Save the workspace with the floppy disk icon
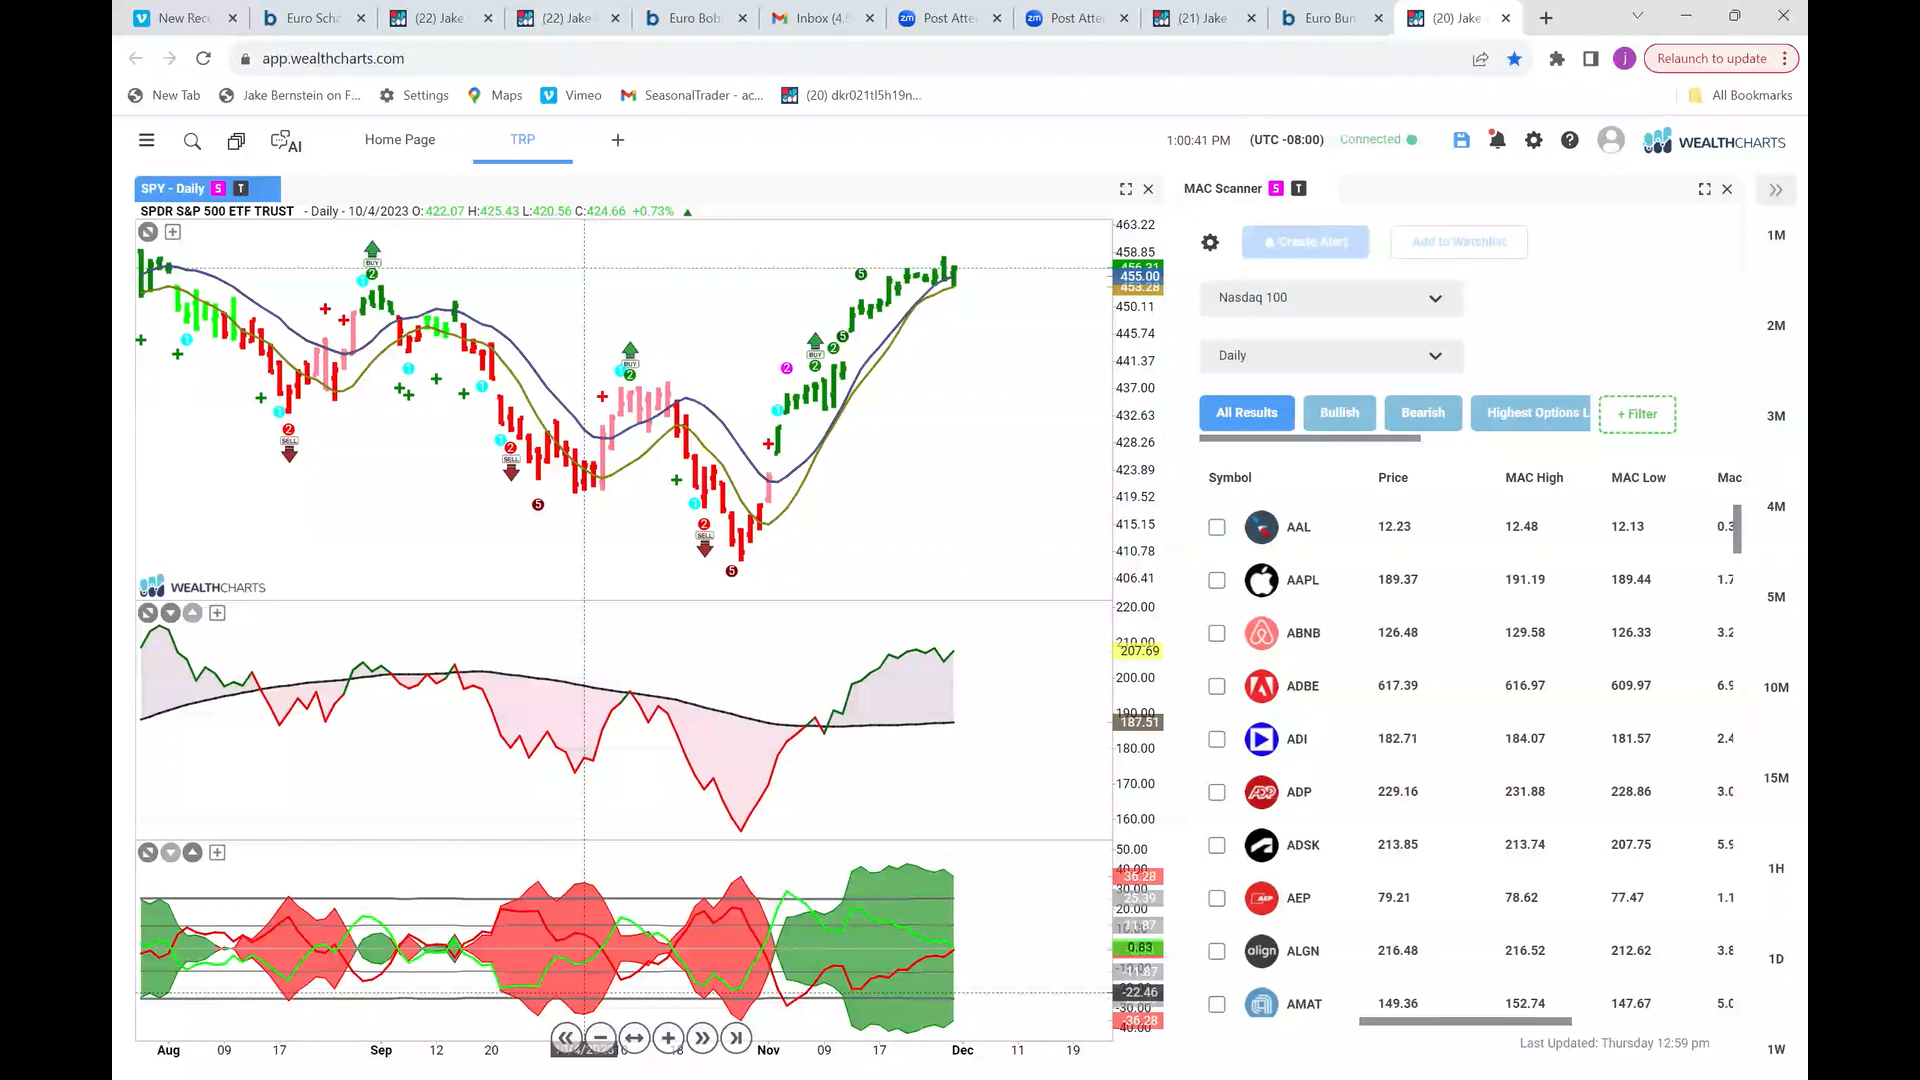Image resolution: width=1920 pixels, height=1080 pixels. point(1461,140)
